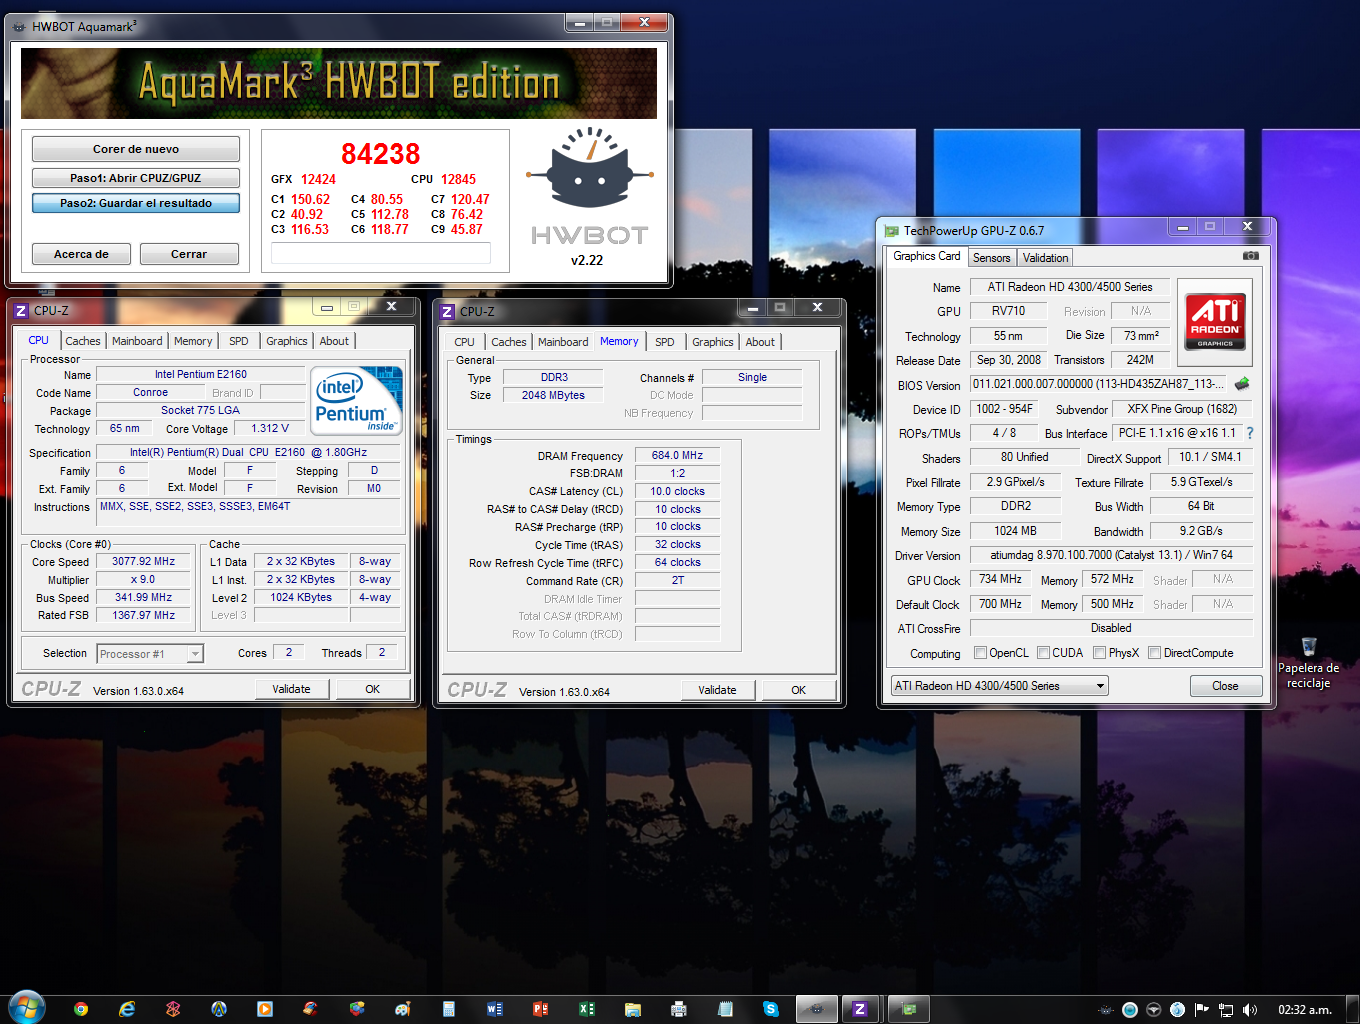Launch Internet Explorer from the taskbar
The width and height of the screenshot is (1360, 1024).
pos(127,1009)
